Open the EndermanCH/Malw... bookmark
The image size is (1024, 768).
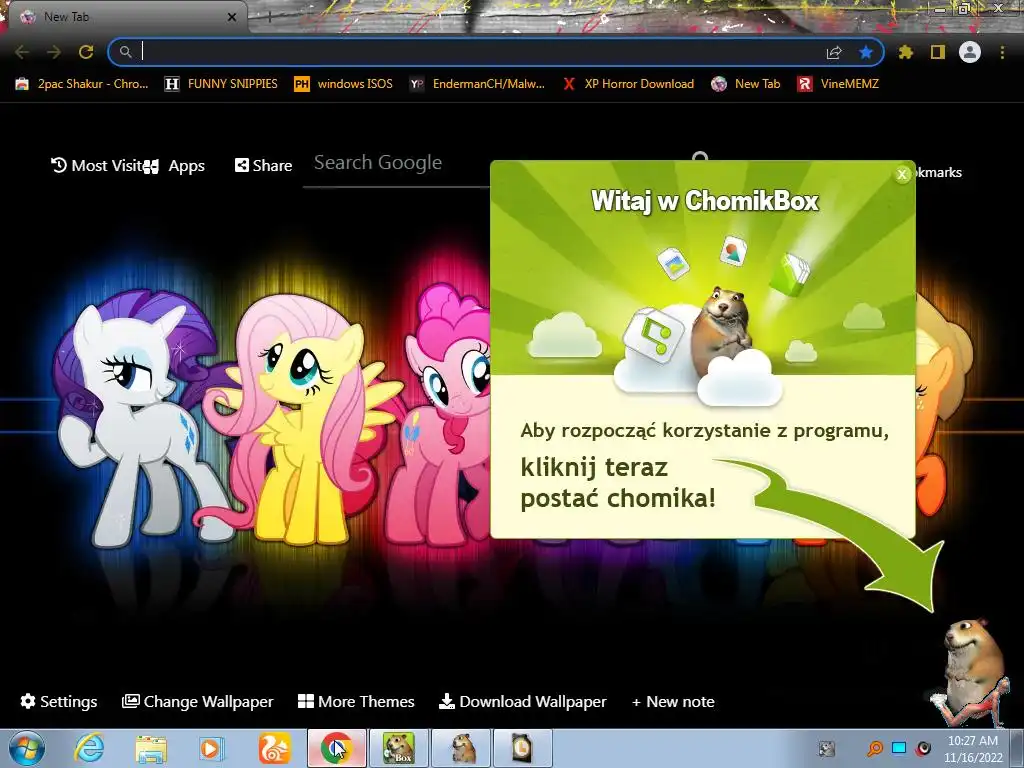click(x=477, y=84)
